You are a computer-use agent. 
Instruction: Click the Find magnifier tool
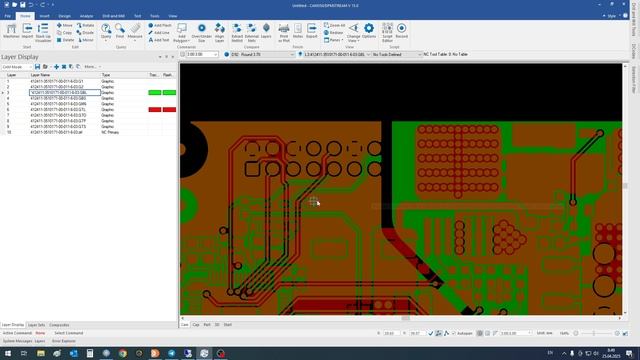pos(120,31)
